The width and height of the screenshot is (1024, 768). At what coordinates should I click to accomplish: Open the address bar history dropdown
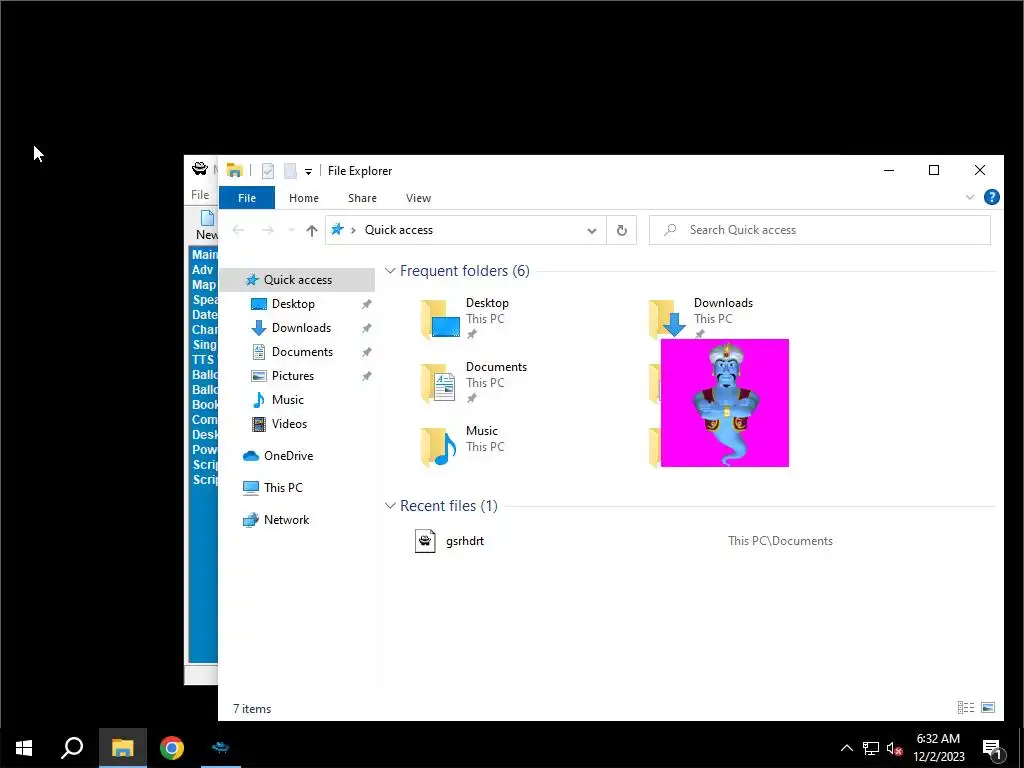[592, 231]
